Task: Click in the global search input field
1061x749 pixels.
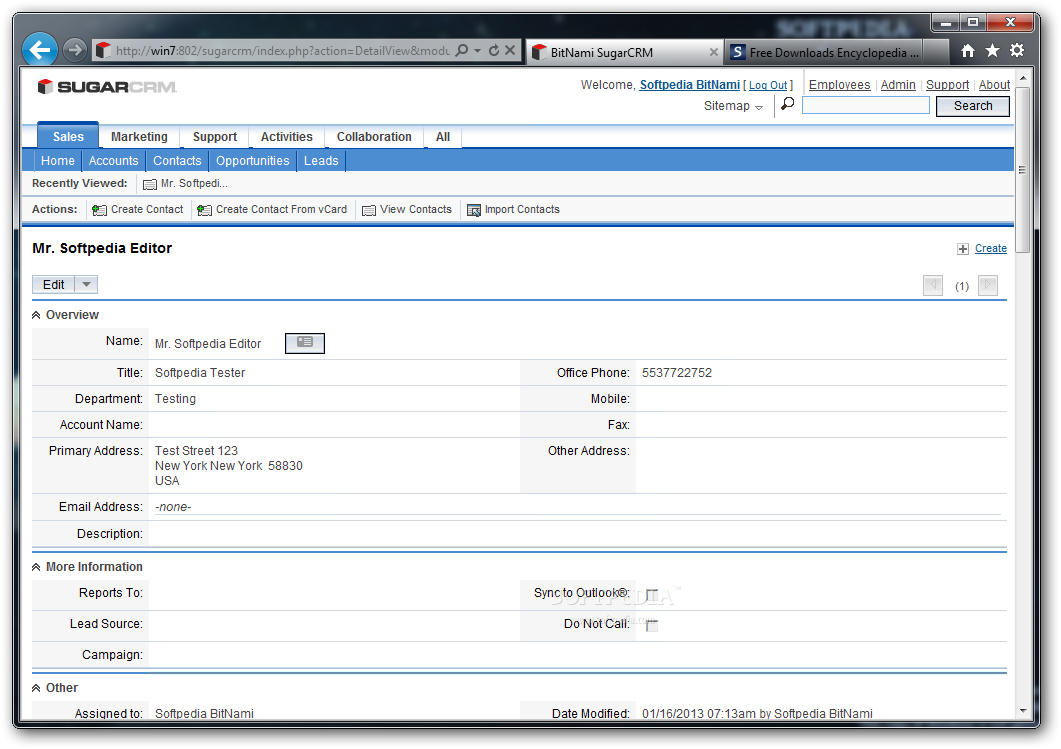Action: pos(865,106)
